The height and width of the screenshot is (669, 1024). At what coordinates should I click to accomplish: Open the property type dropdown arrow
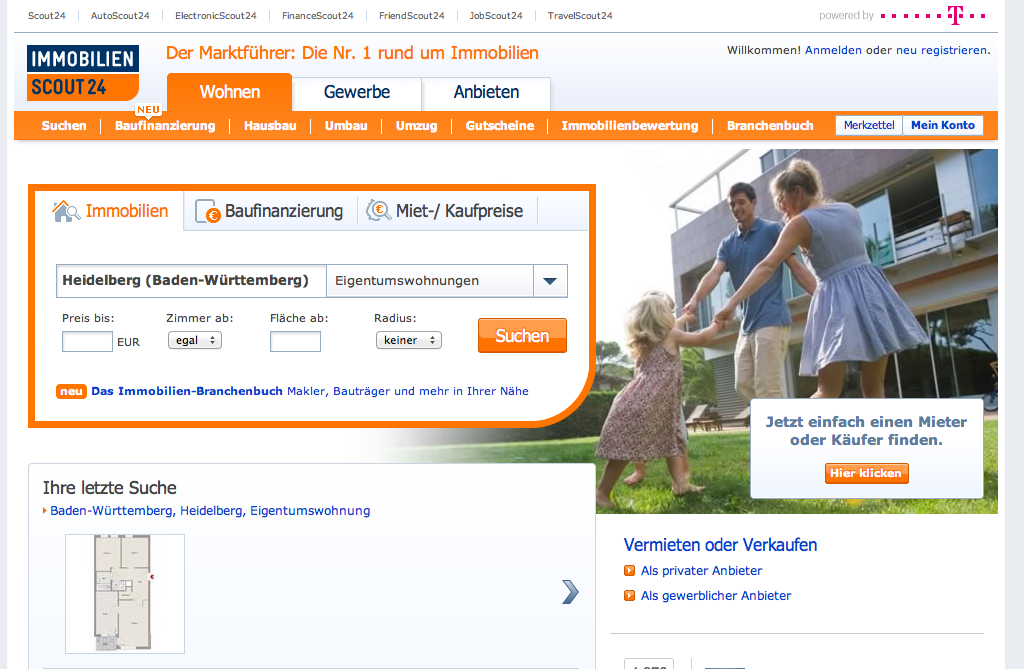550,281
